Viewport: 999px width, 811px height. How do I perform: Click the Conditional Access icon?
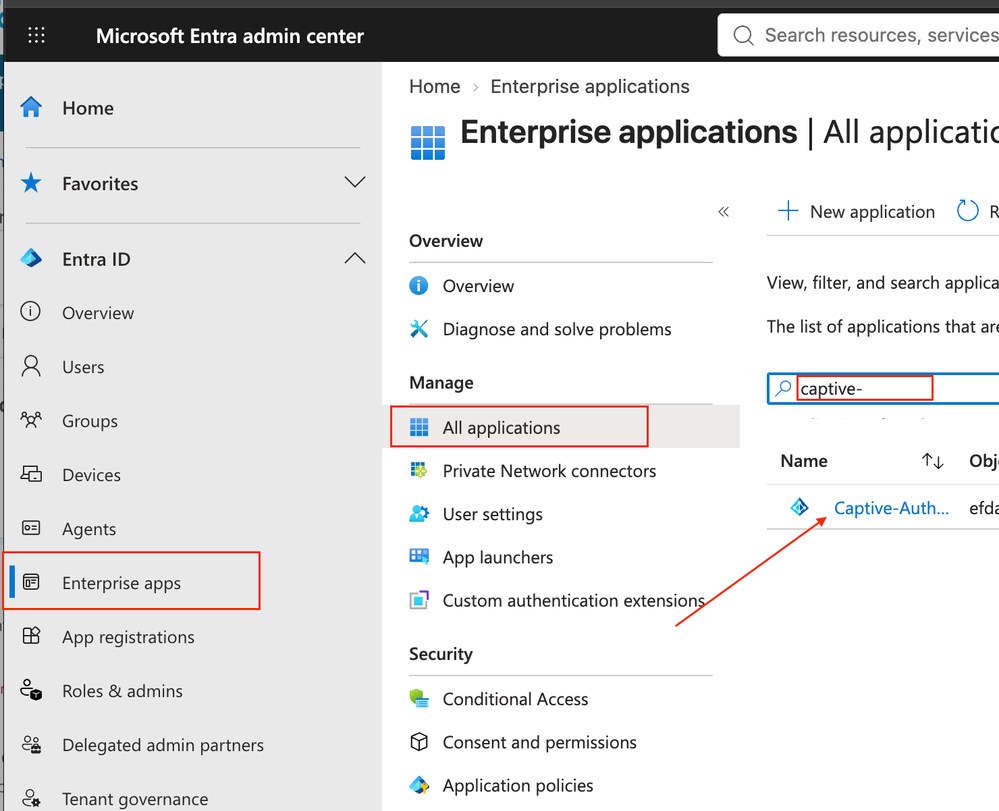419,698
